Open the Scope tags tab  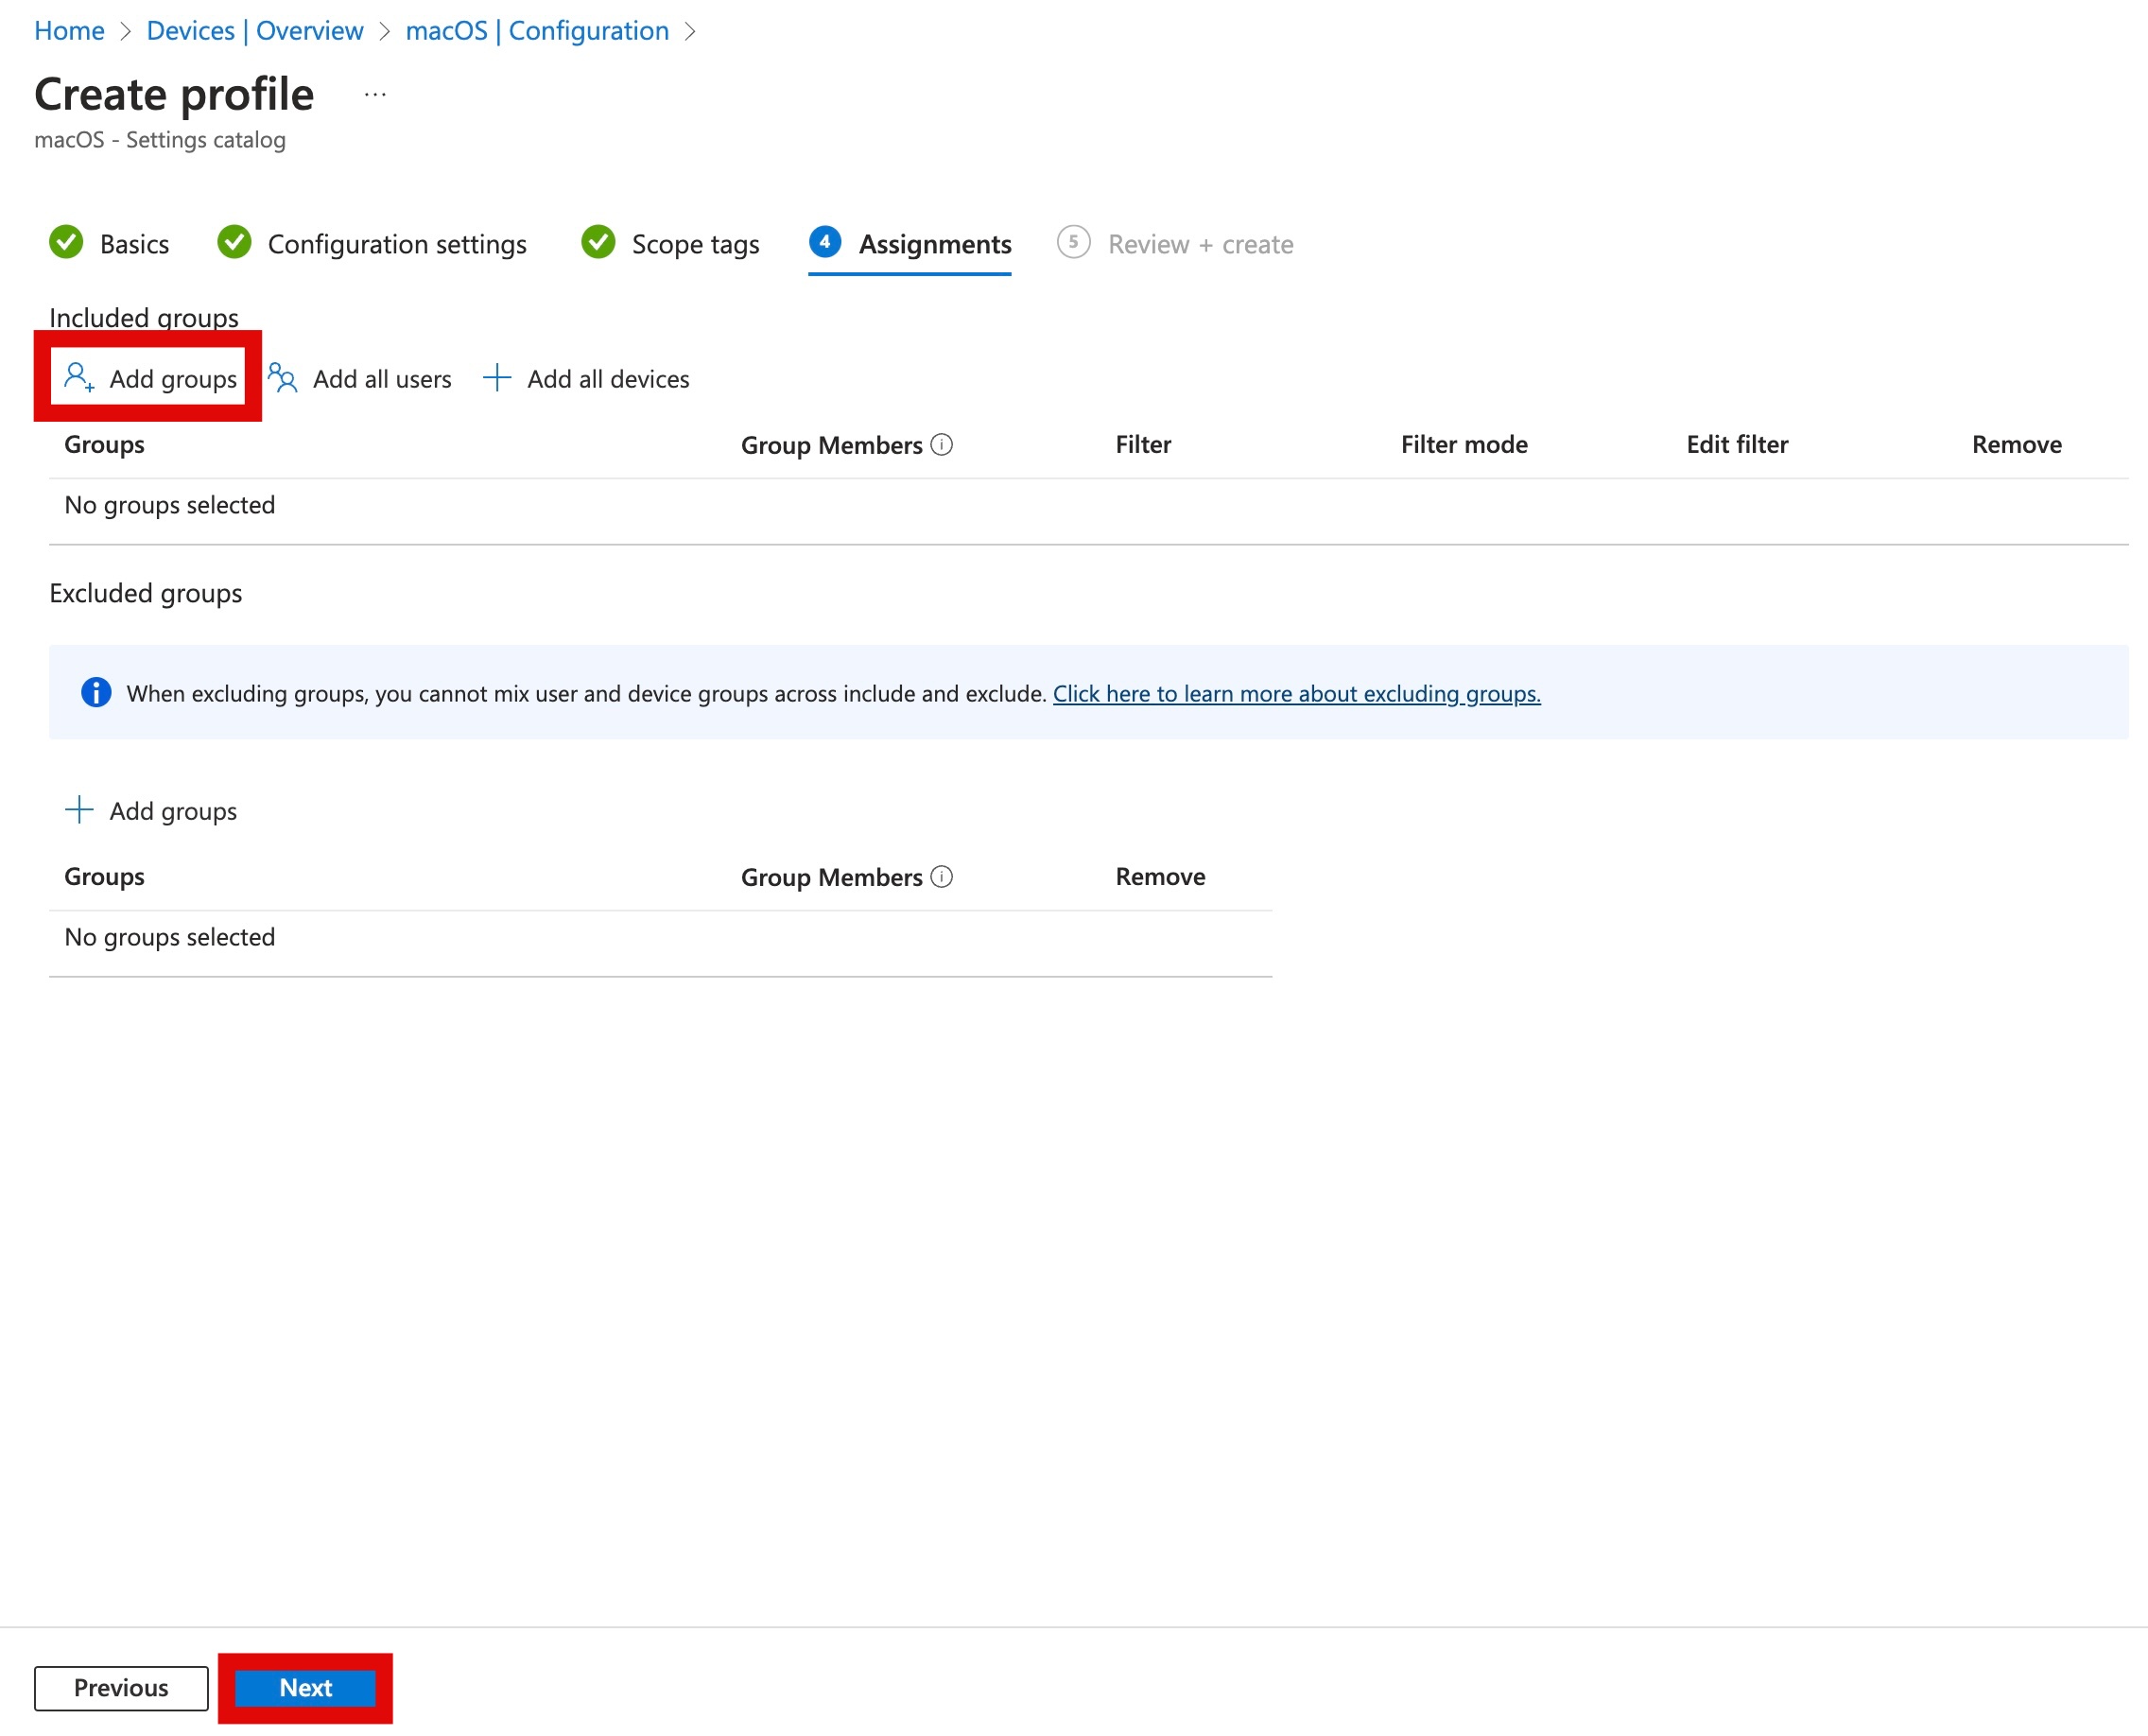670,244
